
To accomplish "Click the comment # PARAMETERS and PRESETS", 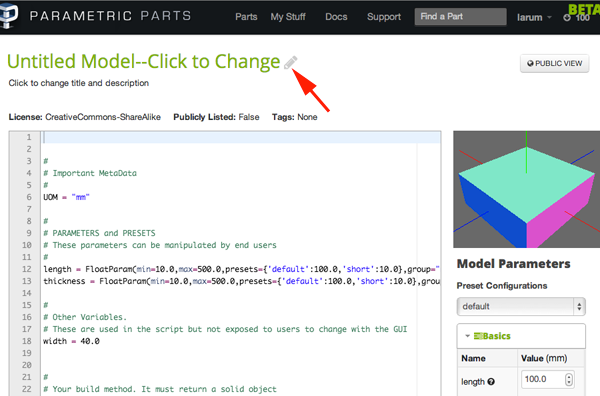I will (99, 233).
